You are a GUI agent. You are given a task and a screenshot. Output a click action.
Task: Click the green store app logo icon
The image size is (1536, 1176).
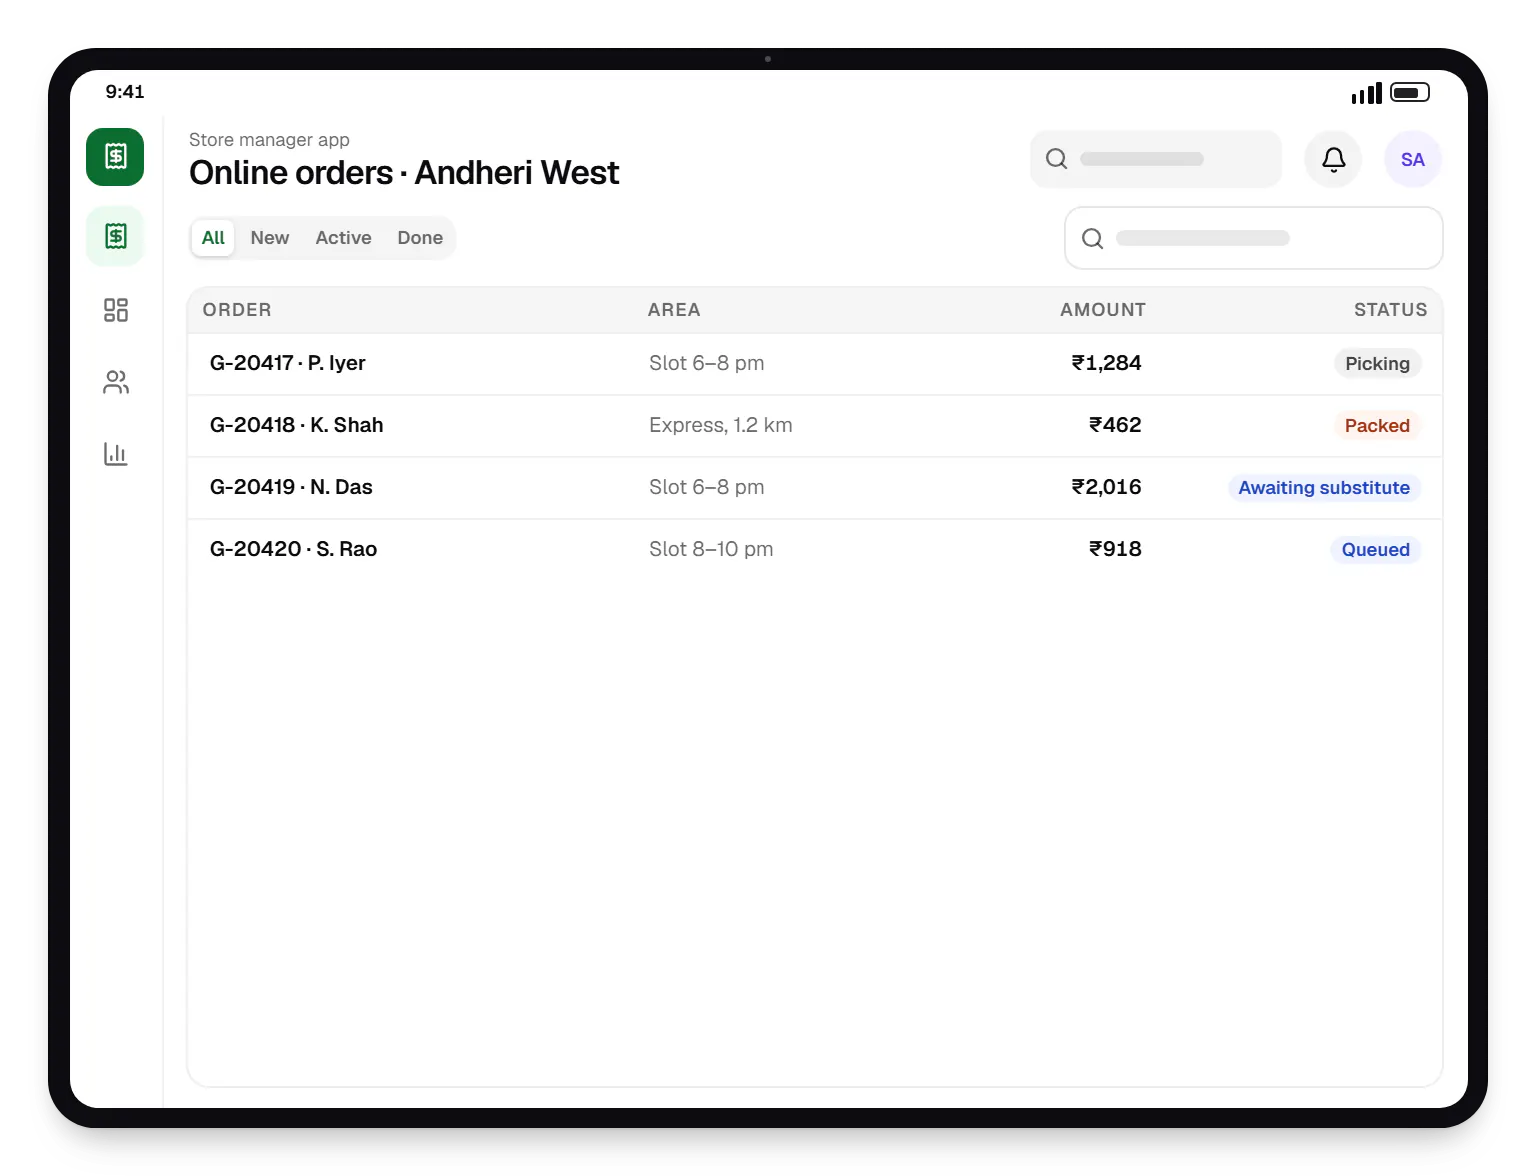pyautogui.click(x=115, y=157)
